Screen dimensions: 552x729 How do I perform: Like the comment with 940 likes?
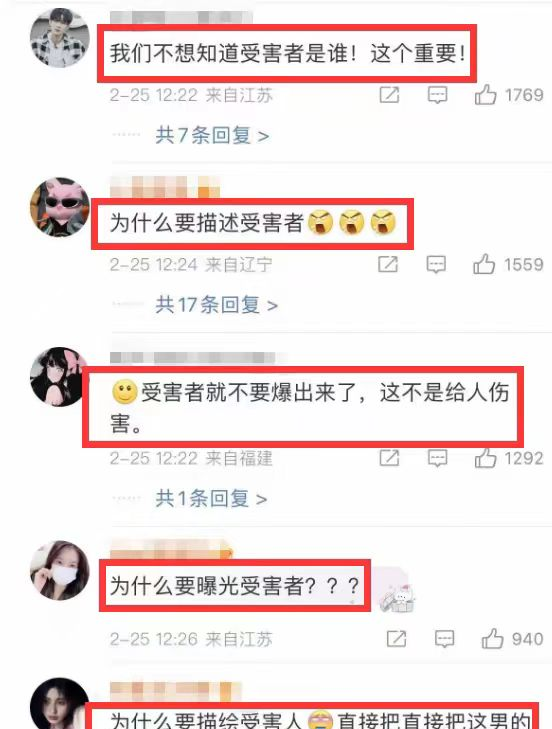[492, 638]
